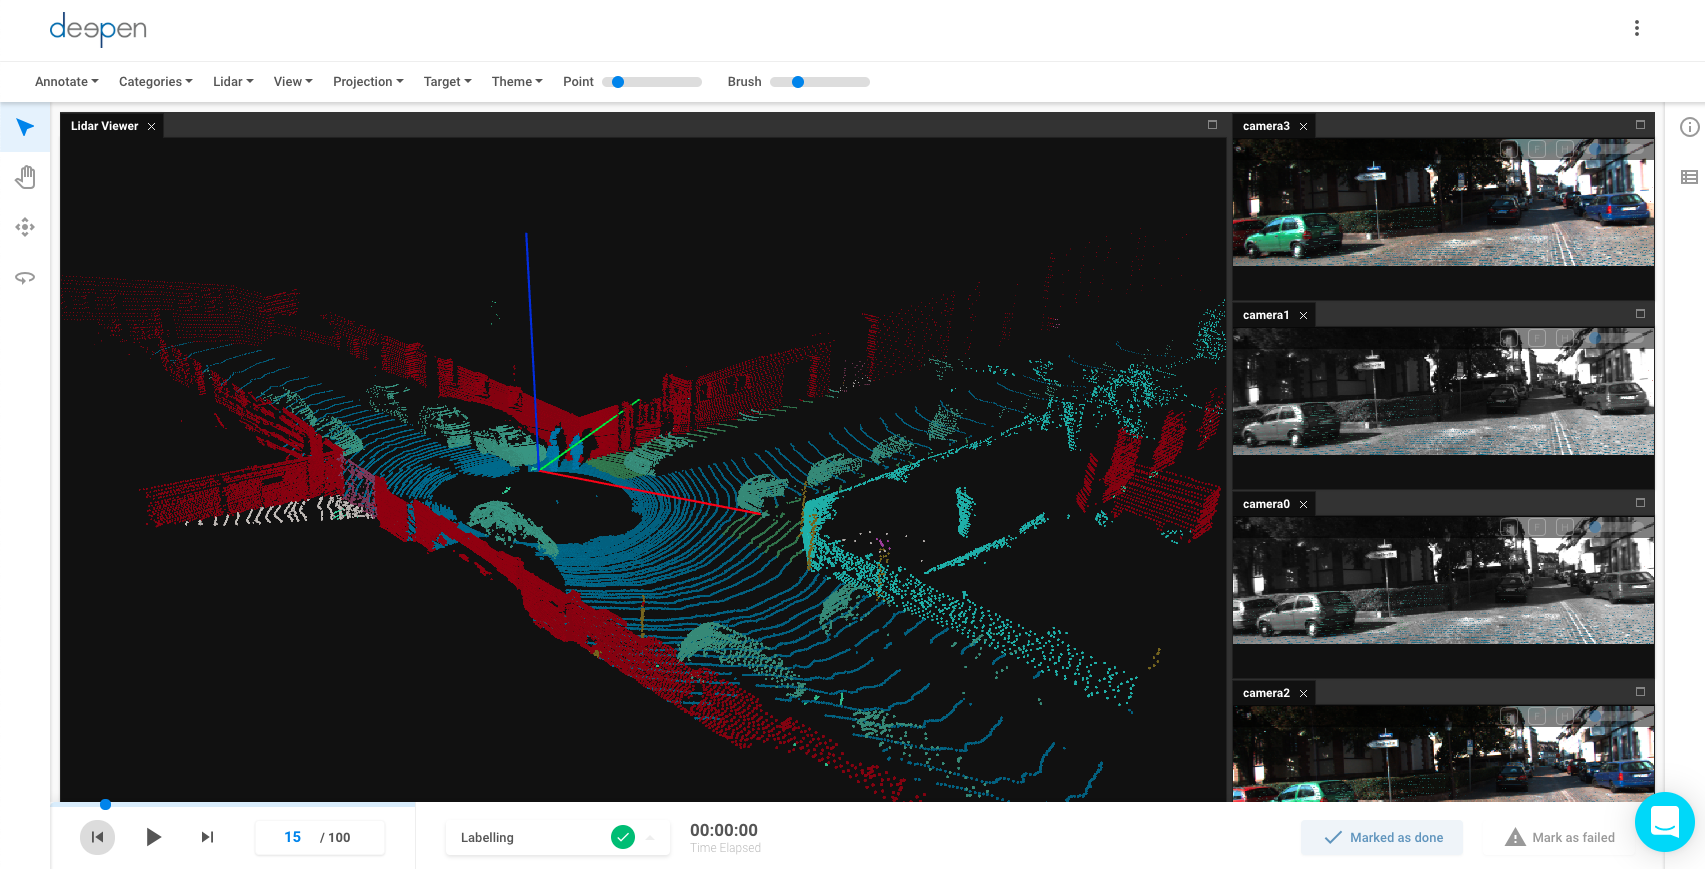Close the camera3 tab
1705x869 pixels.
click(1303, 126)
